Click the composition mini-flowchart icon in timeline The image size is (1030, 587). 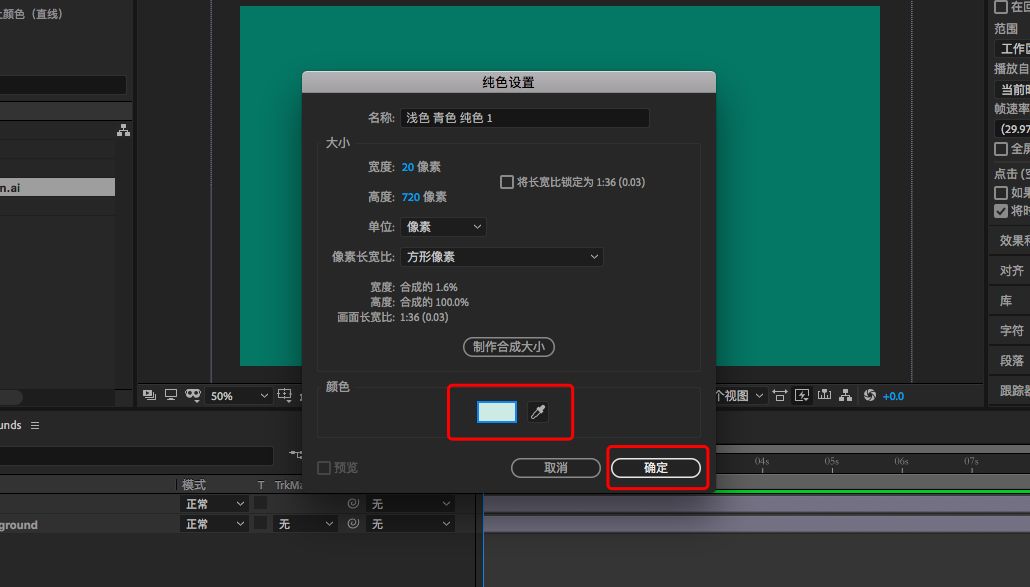click(296, 454)
